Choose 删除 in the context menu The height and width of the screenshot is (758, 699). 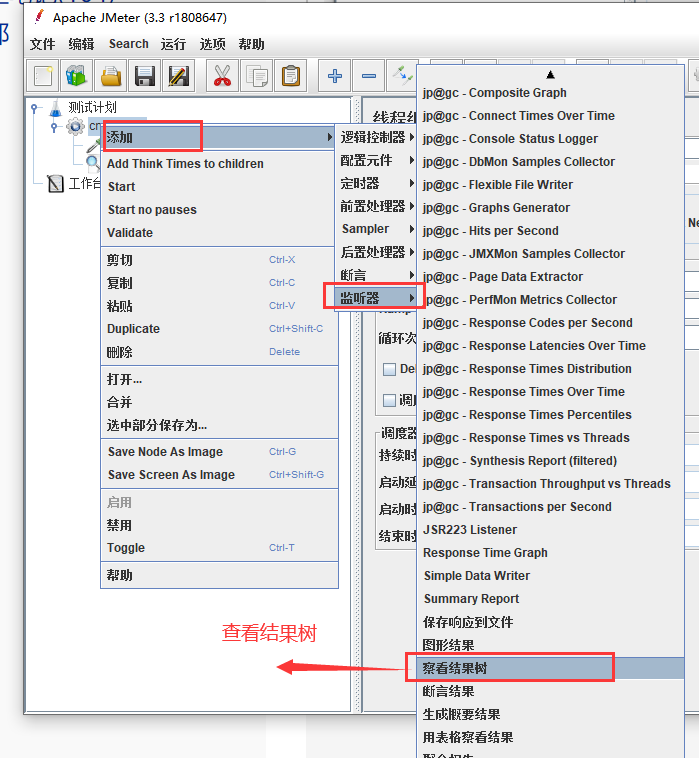pyautogui.click(x=219, y=352)
